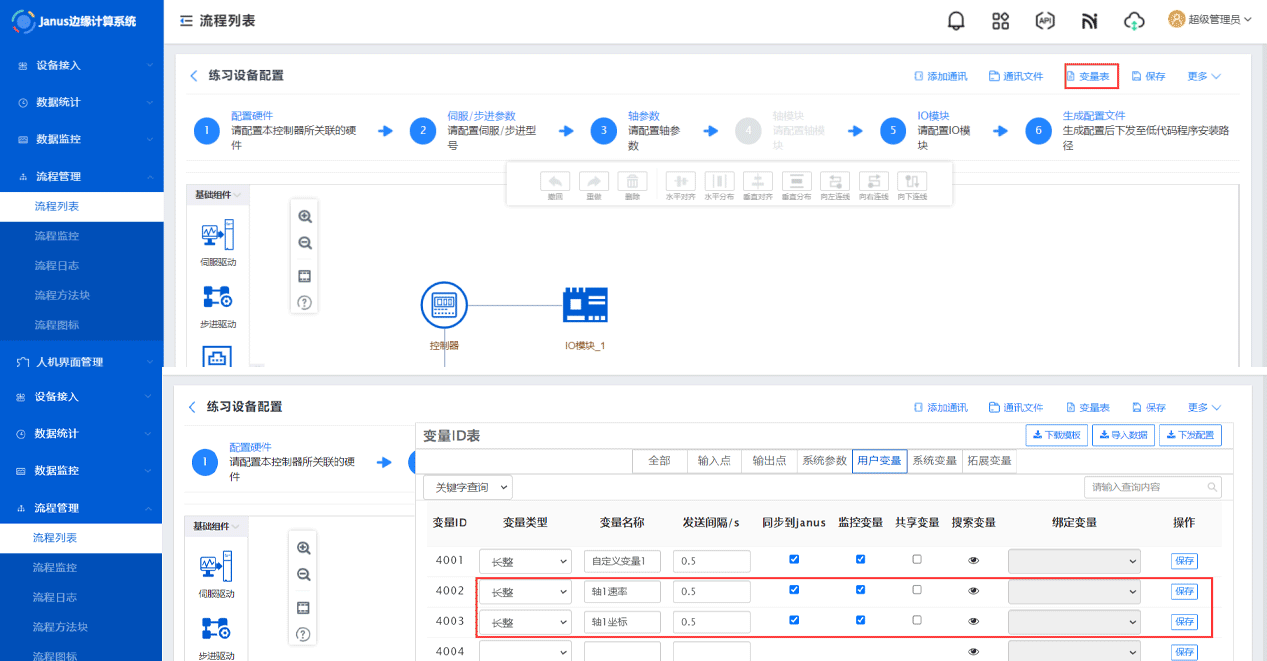Viewport: 1267px width, 661px height.
Task: Open the 关键字查询 dropdown
Action: [x=468, y=487]
